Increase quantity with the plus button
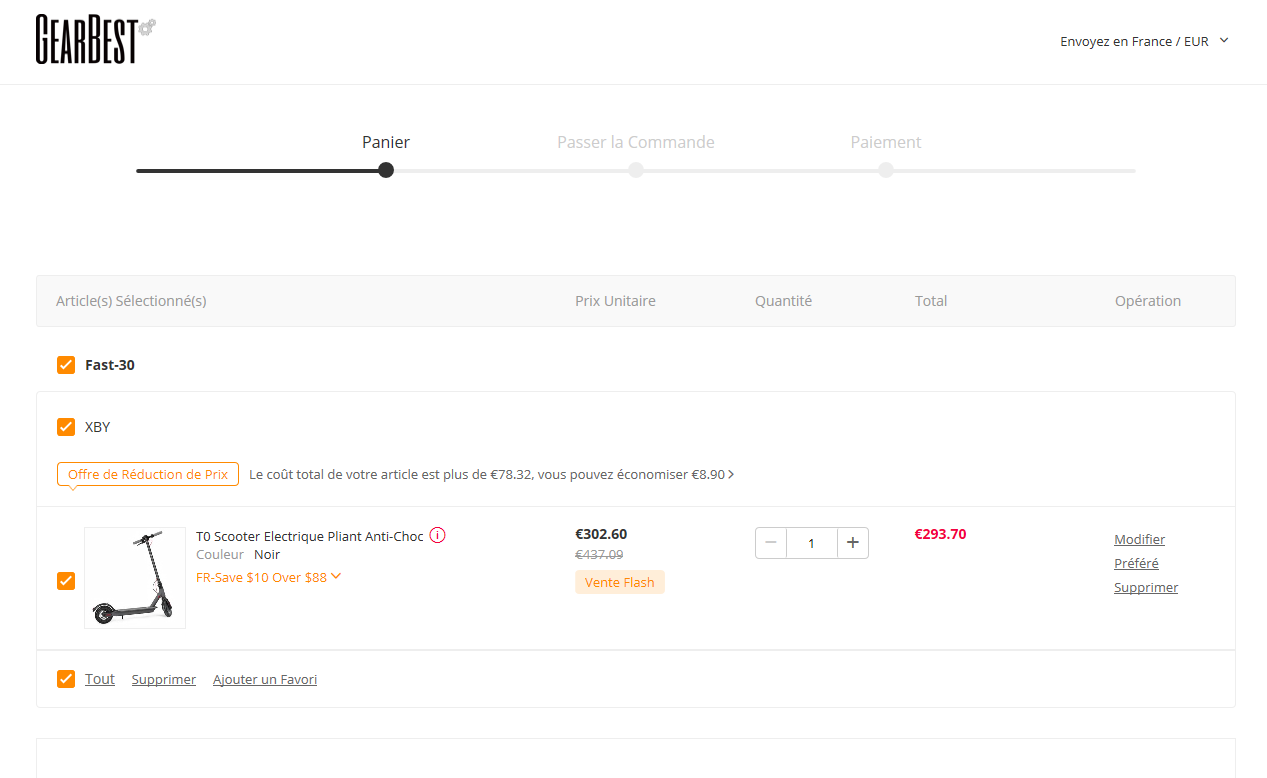Image resolution: width=1267 pixels, height=778 pixels. click(x=853, y=543)
